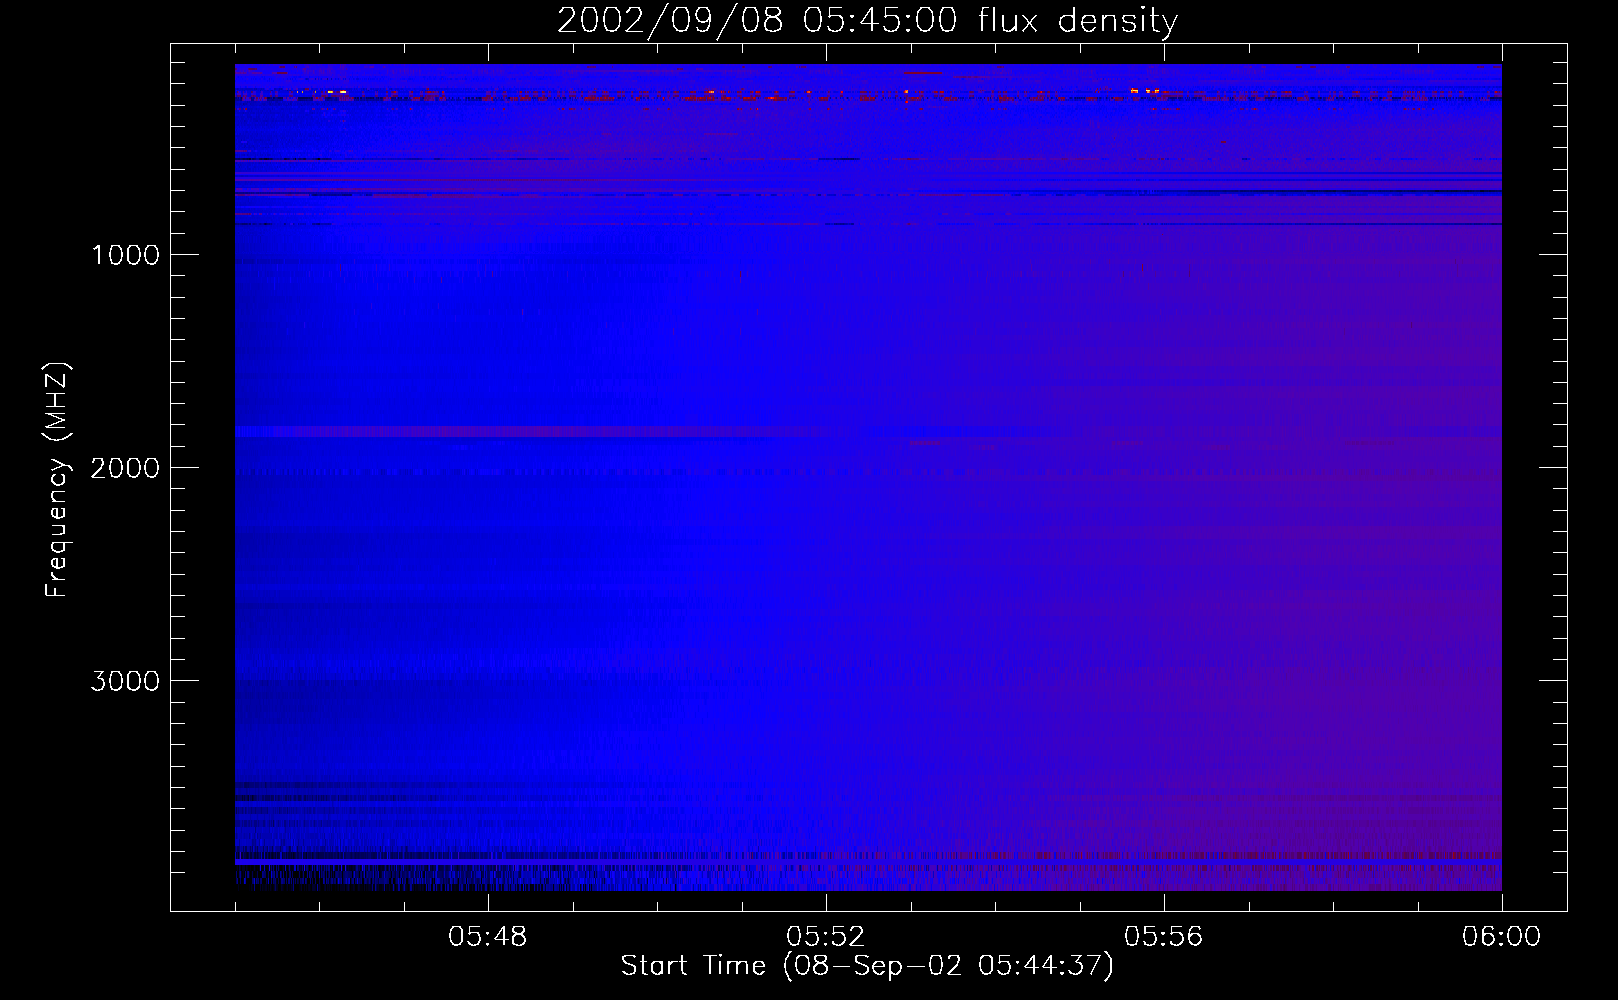Click the 05:56 time axis label
The height and width of the screenshot is (1000, 1618).
pyautogui.click(x=1164, y=937)
